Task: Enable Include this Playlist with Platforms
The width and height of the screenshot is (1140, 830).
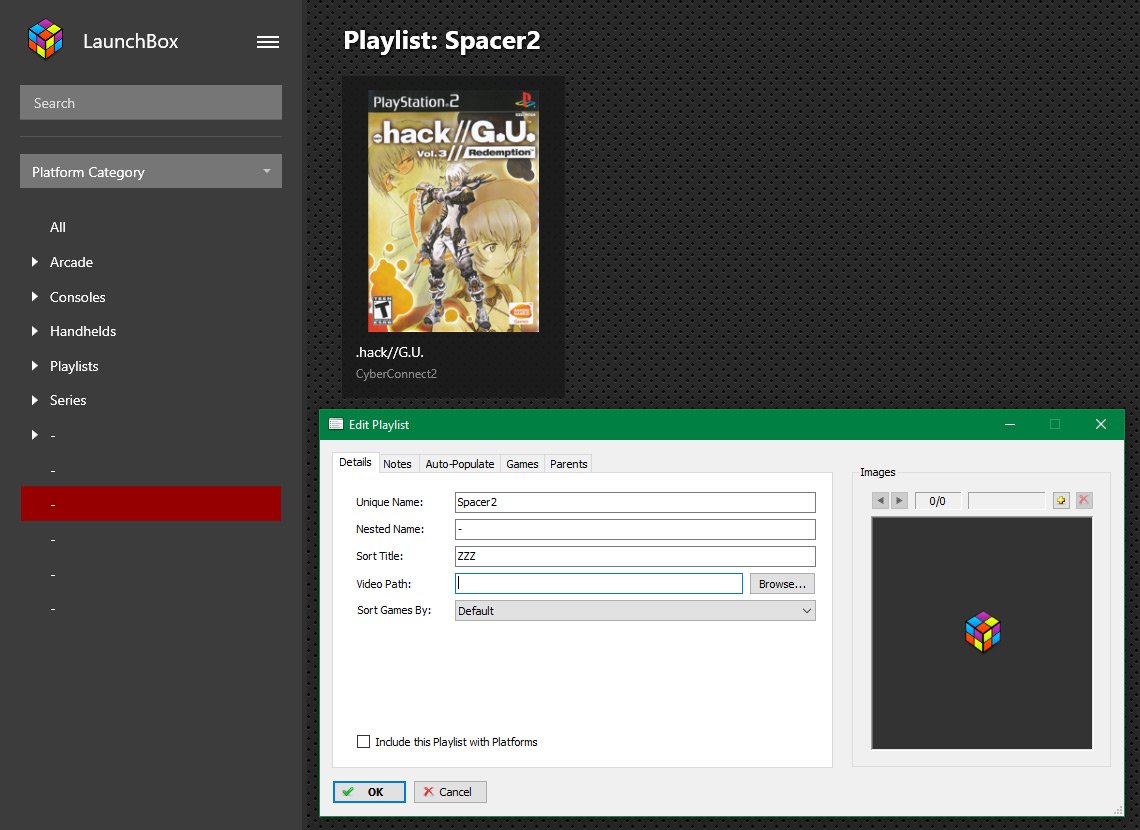Action: point(364,741)
